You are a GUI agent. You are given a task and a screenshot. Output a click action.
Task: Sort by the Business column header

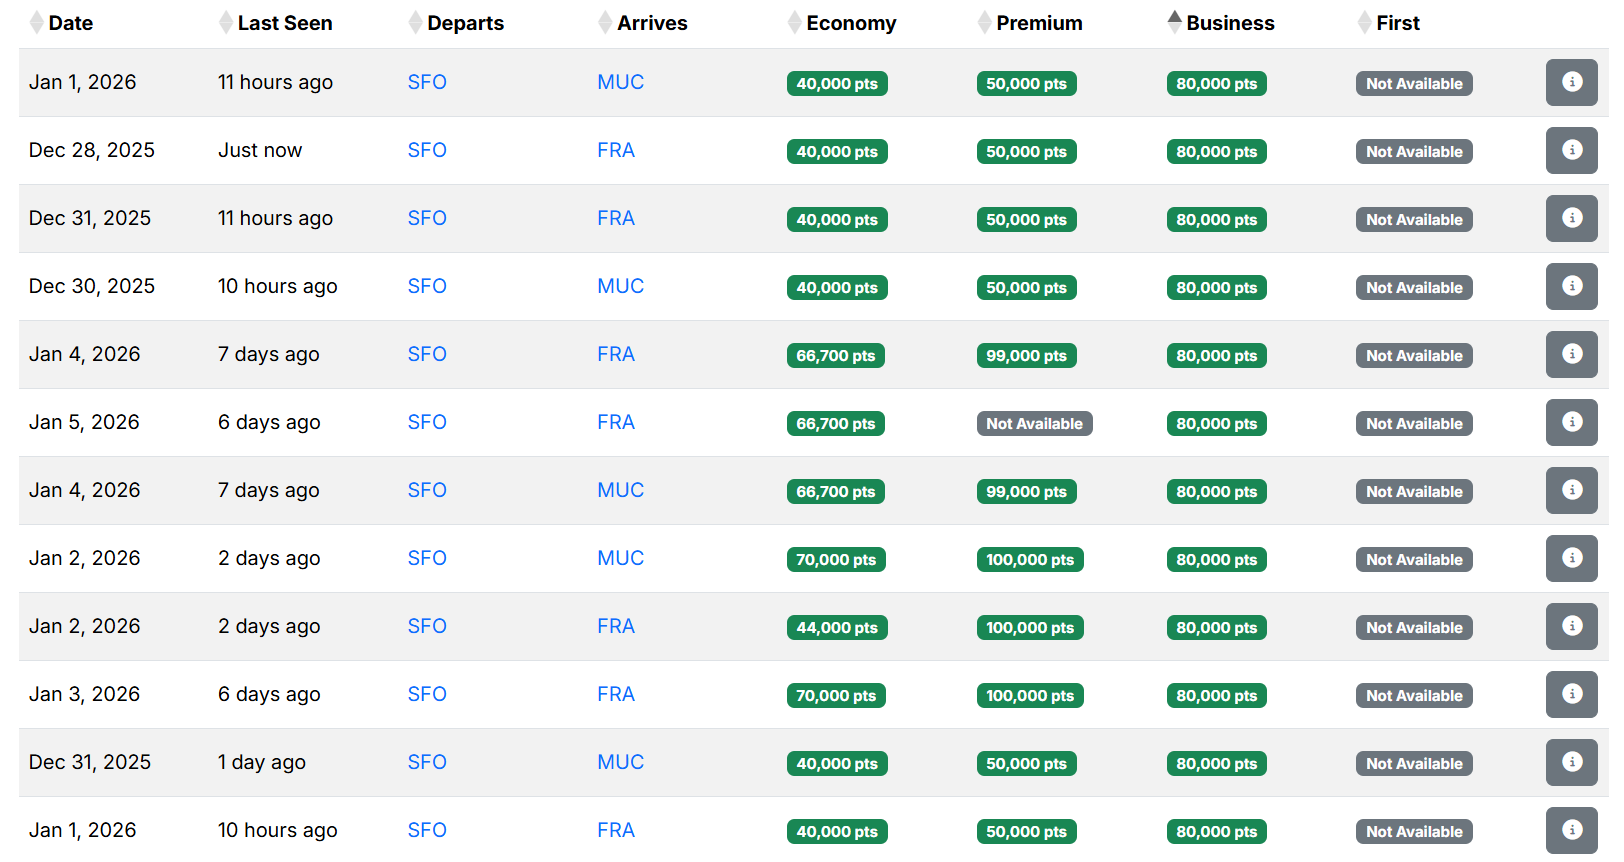click(x=1229, y=23)
